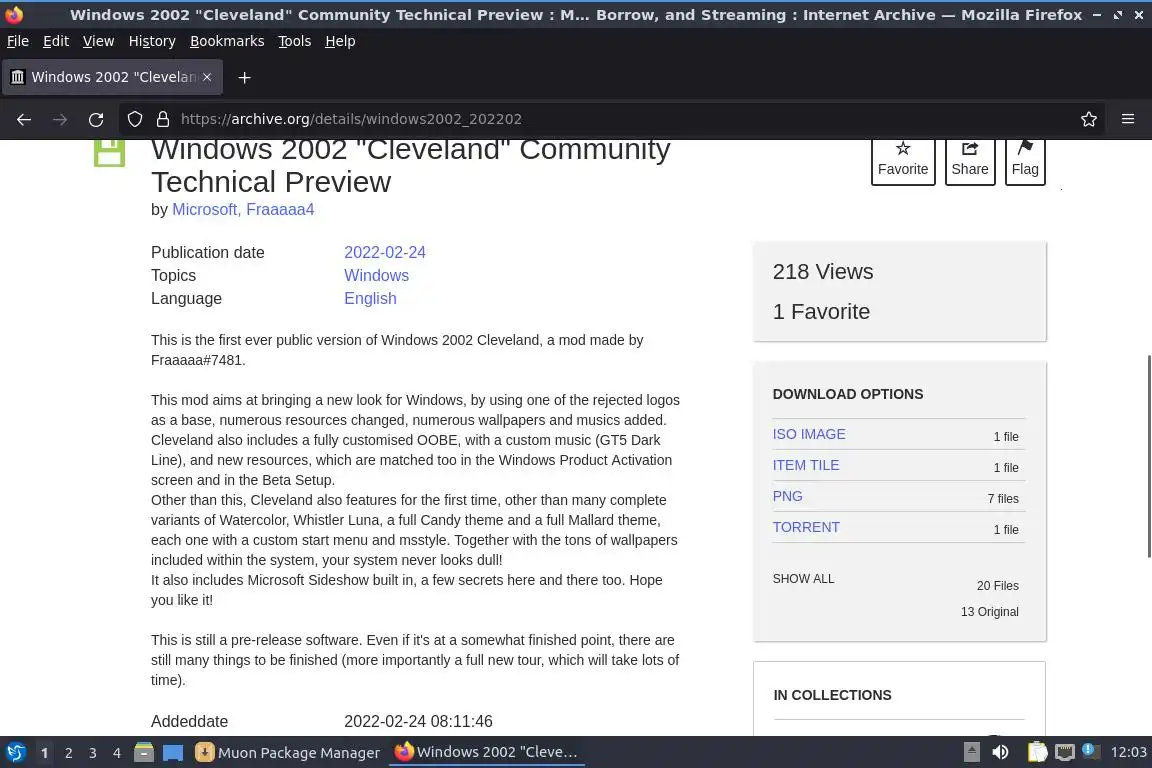Select the Windows 2002 Cleveland browser tab
This screenshot has height=768, width=1152.
tap(112, 77)
